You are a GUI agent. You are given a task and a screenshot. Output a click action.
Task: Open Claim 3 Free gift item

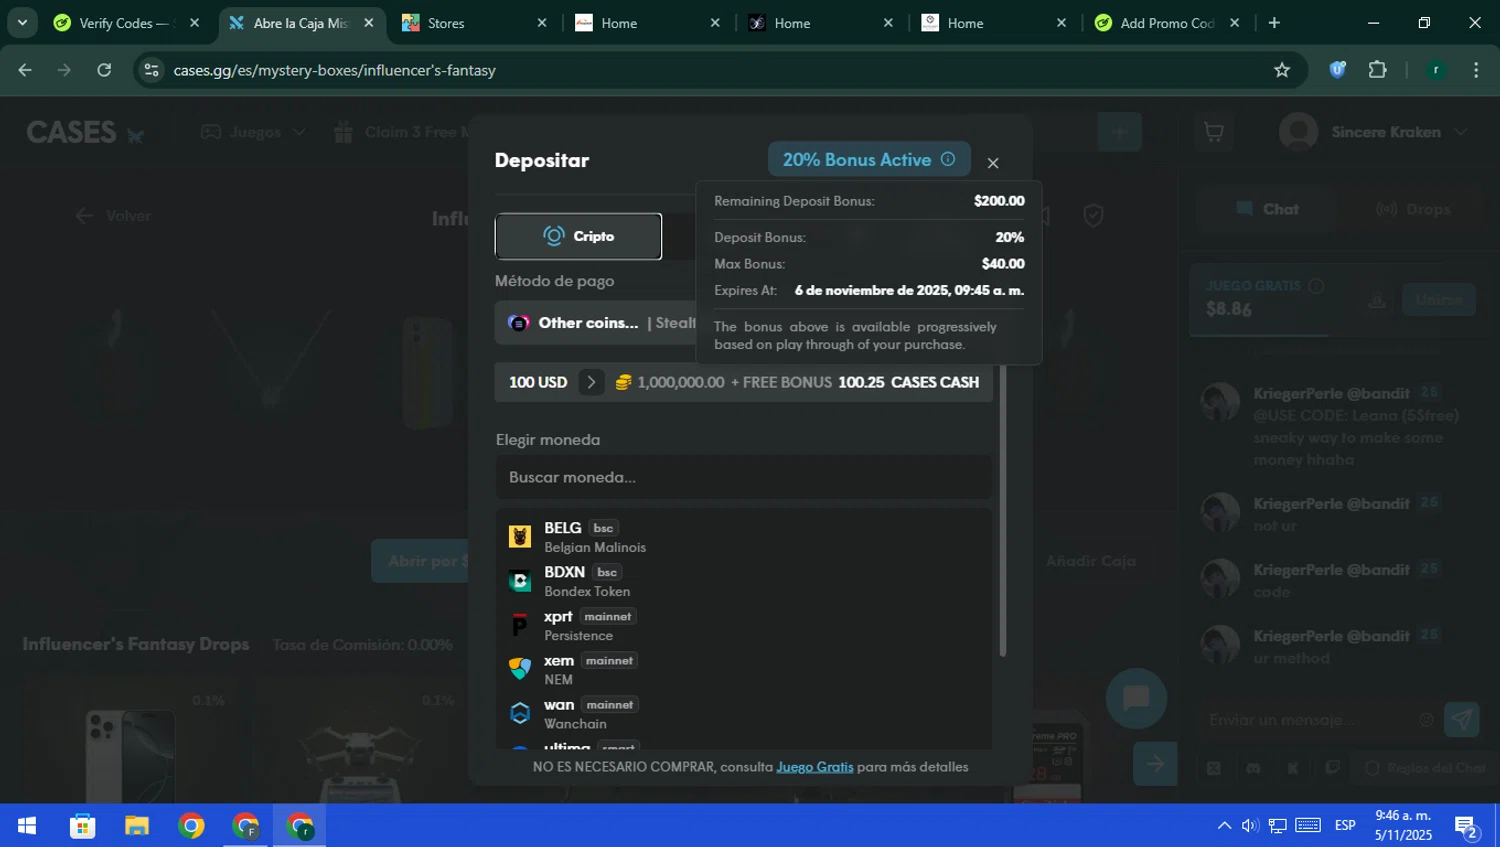point(400,132)
